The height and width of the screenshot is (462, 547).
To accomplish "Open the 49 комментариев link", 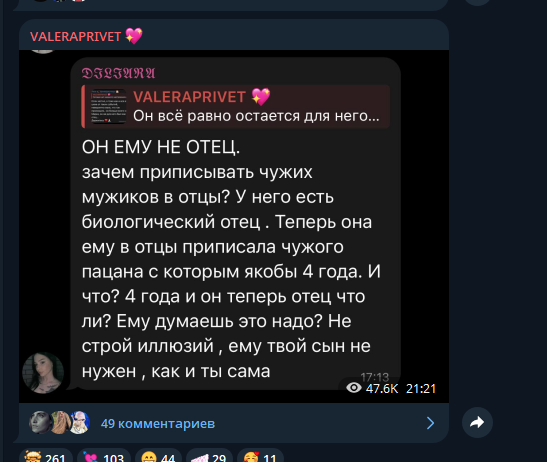I will pyautogui.click(x=158, y=424).
